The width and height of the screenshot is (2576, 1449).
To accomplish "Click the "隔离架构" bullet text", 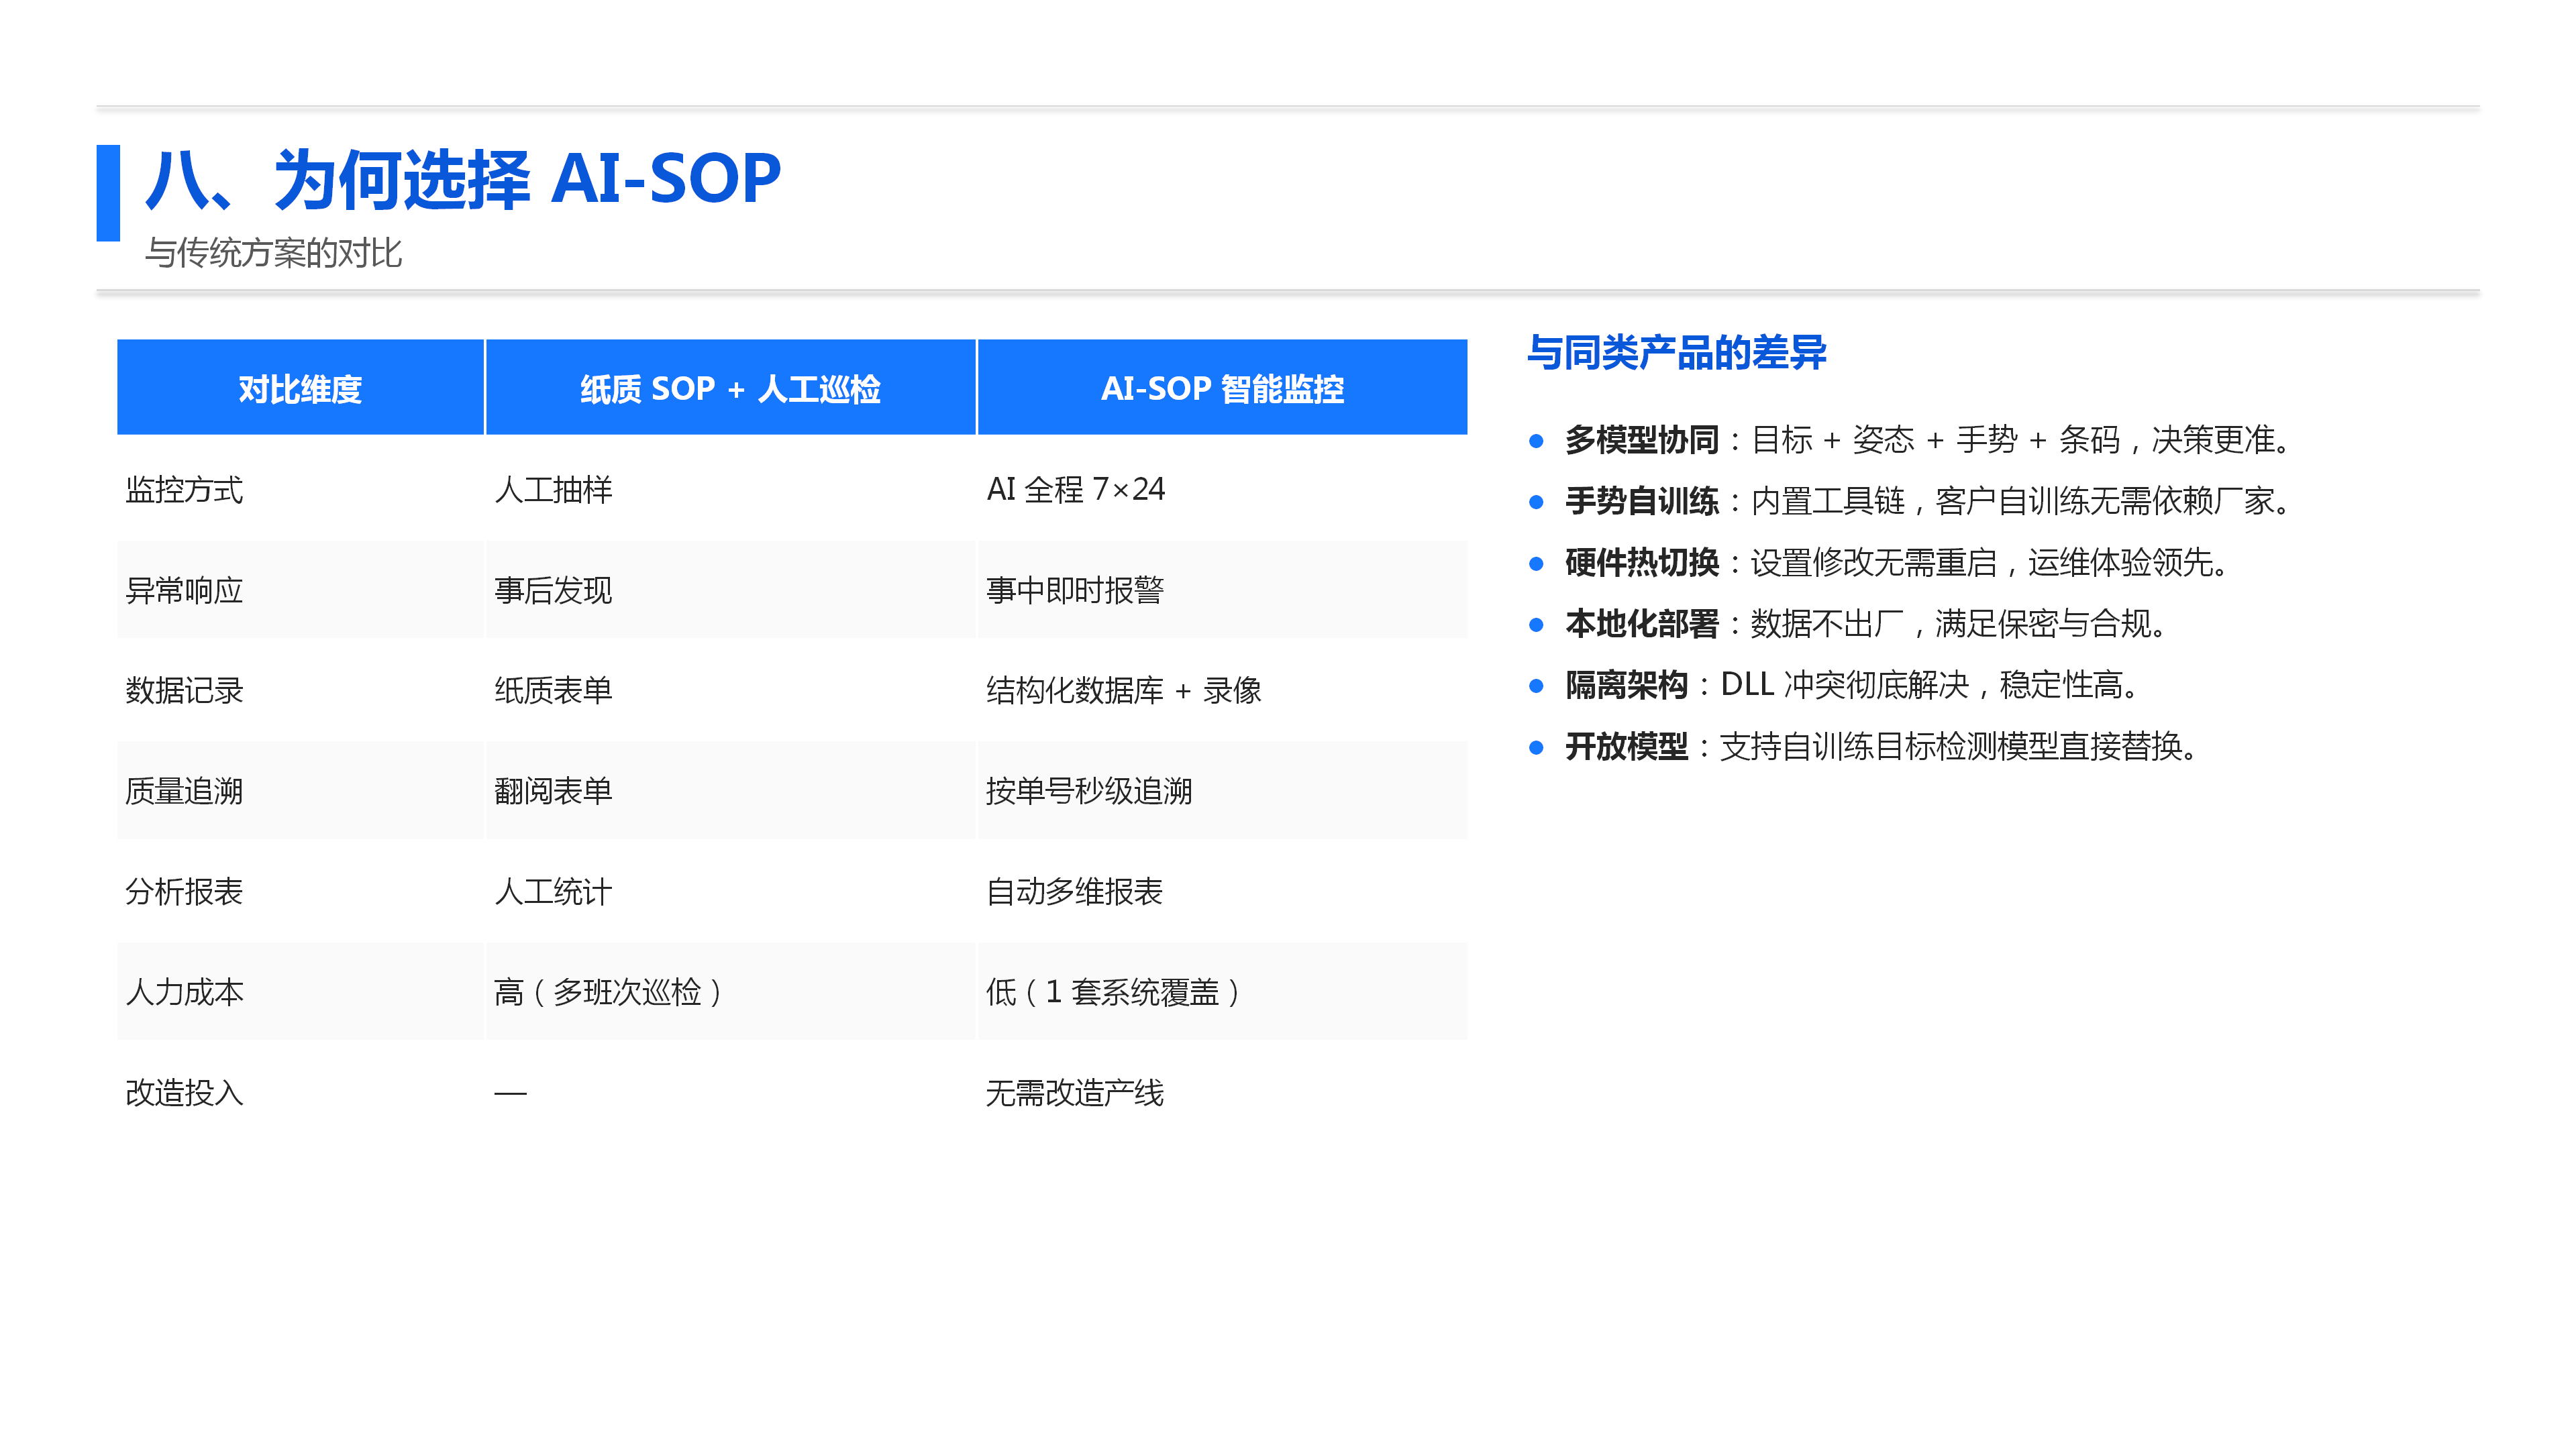I will click(1851, 685).
